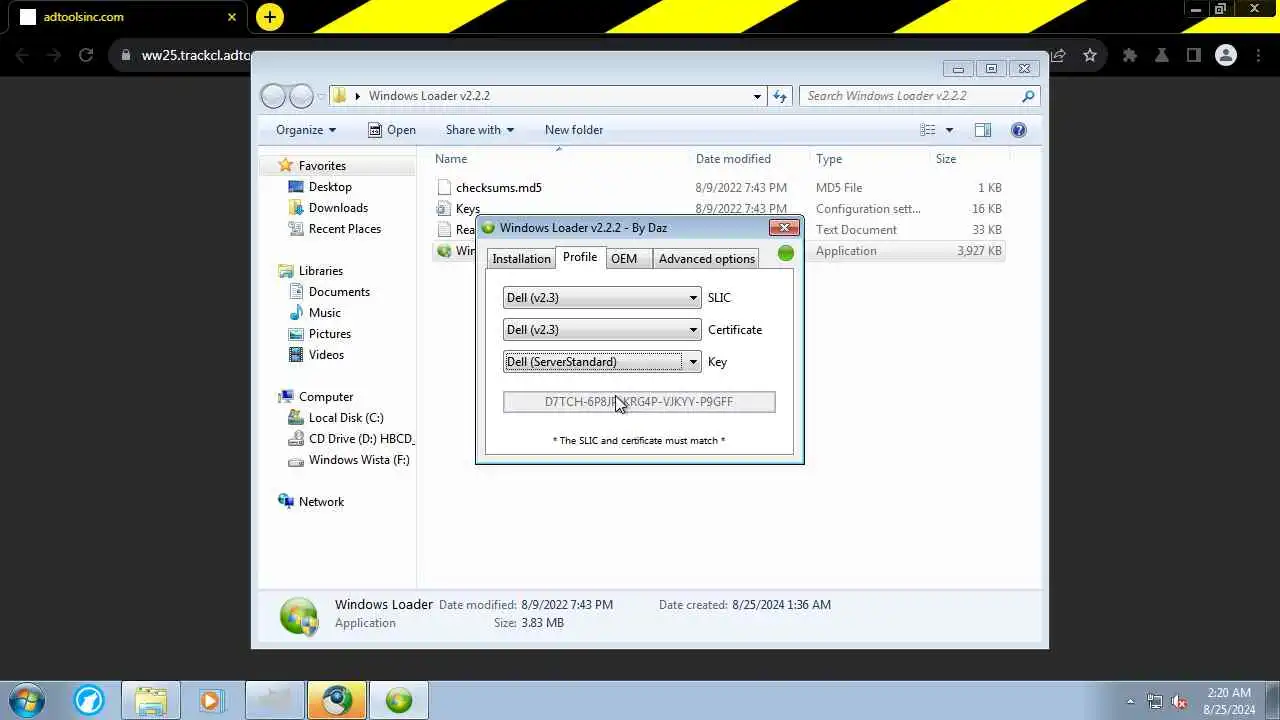The width and height of the screenshot is (1280, 720).
Task: Open the Chrome side panel icon
Action: click(1193, 56)
